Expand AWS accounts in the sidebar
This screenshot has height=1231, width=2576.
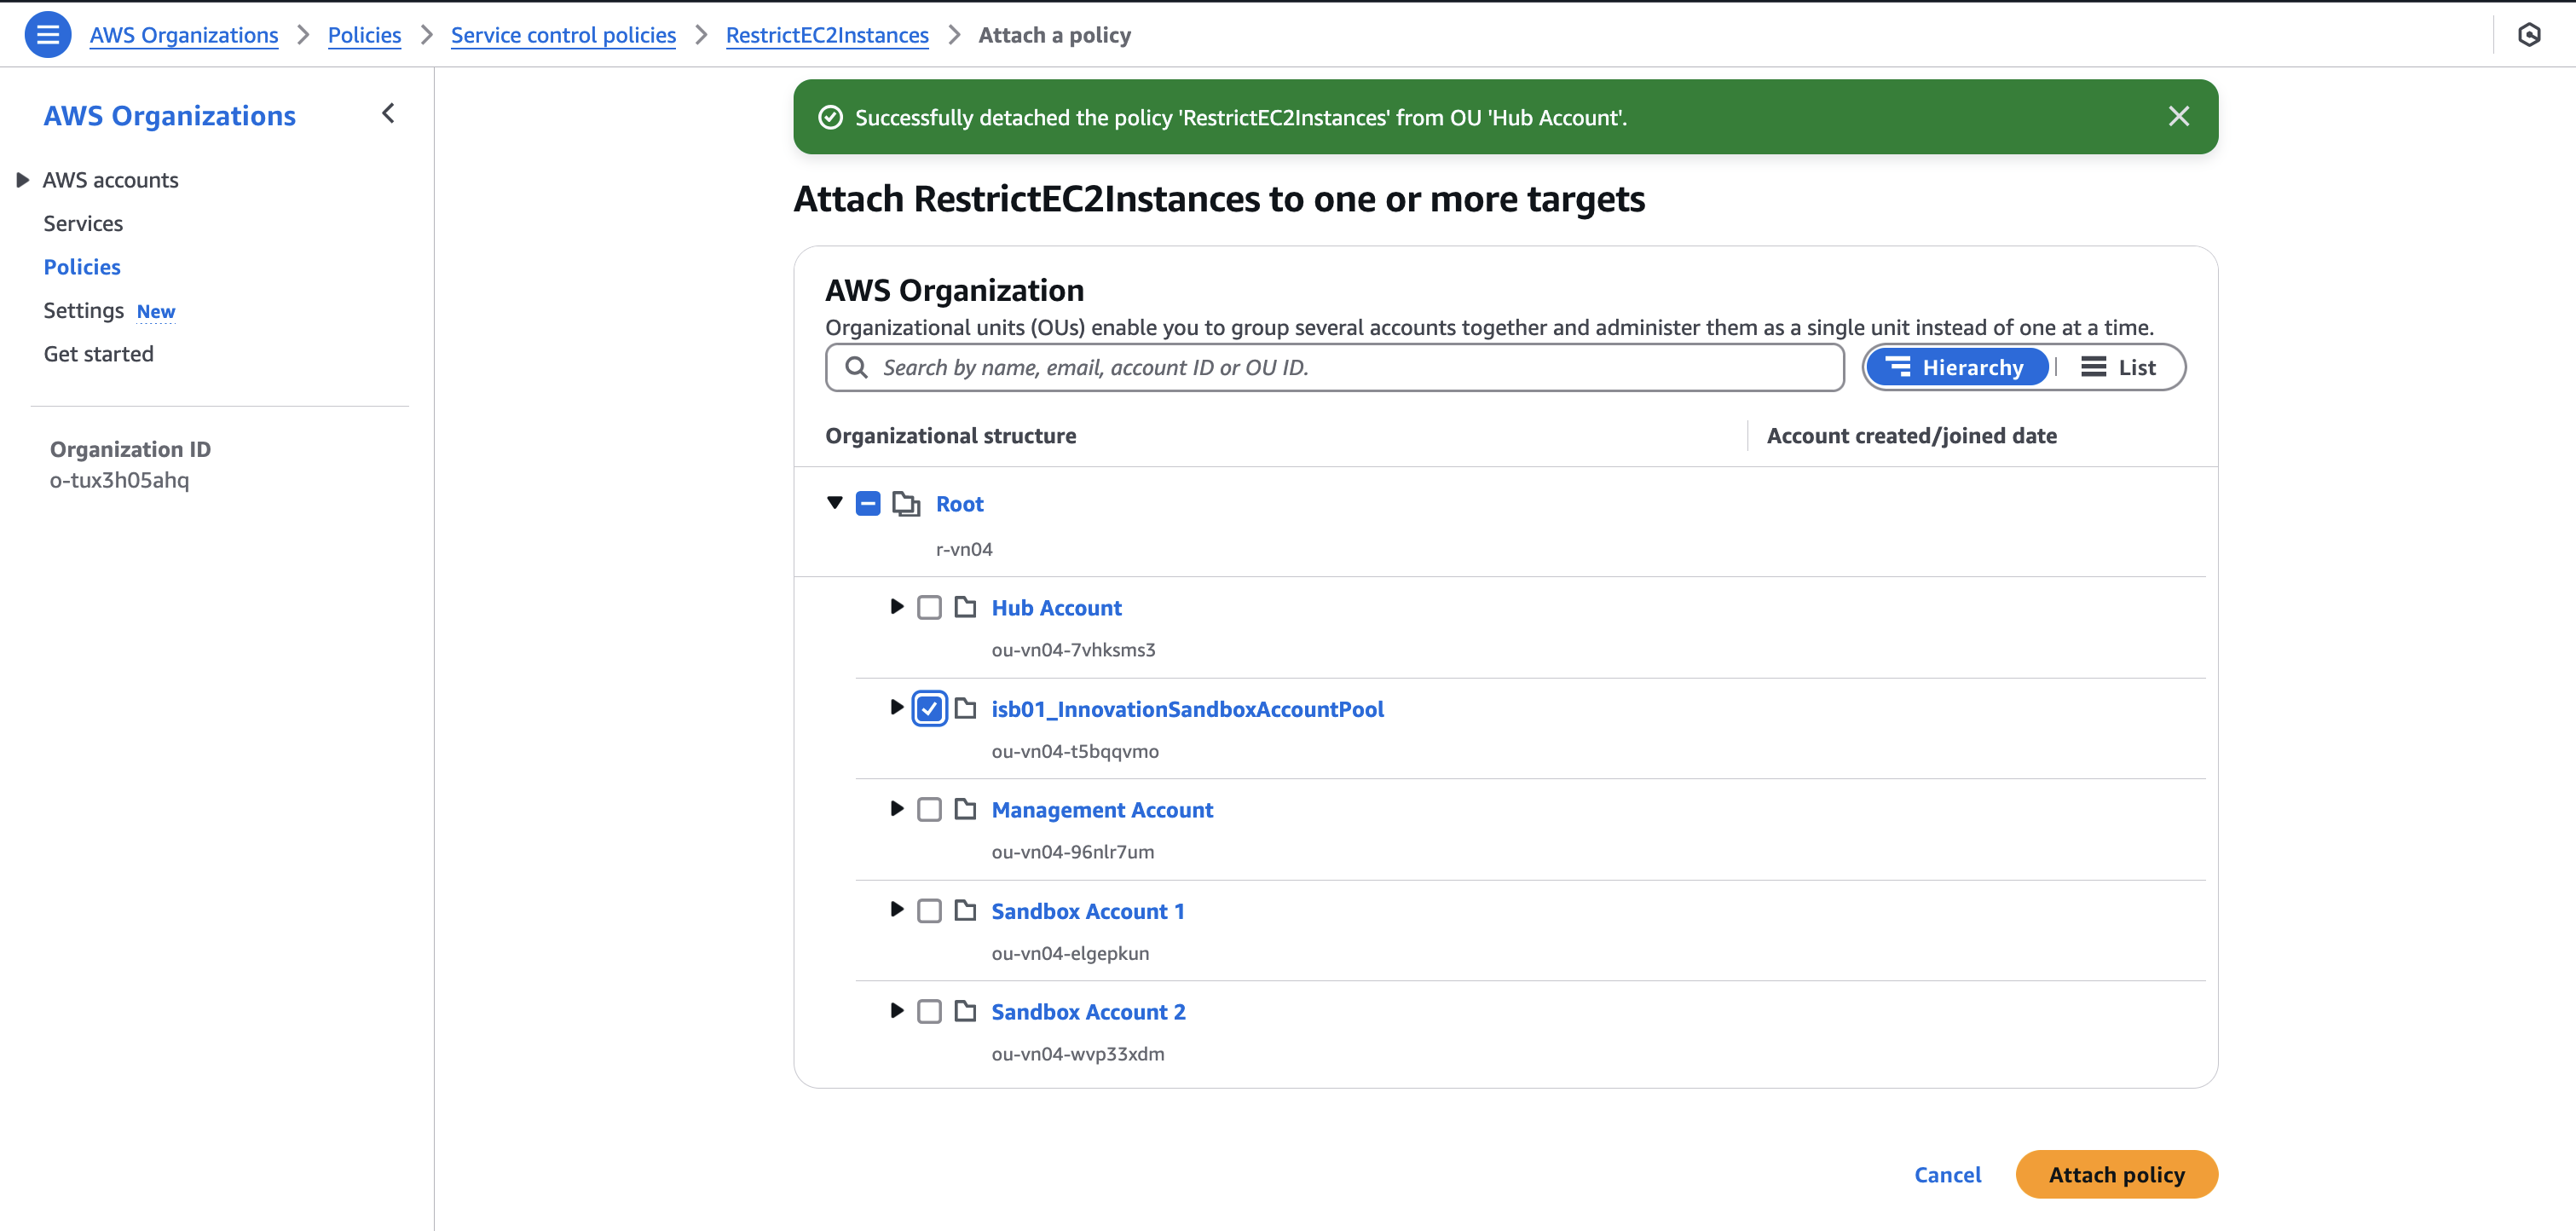coord(23,180)
